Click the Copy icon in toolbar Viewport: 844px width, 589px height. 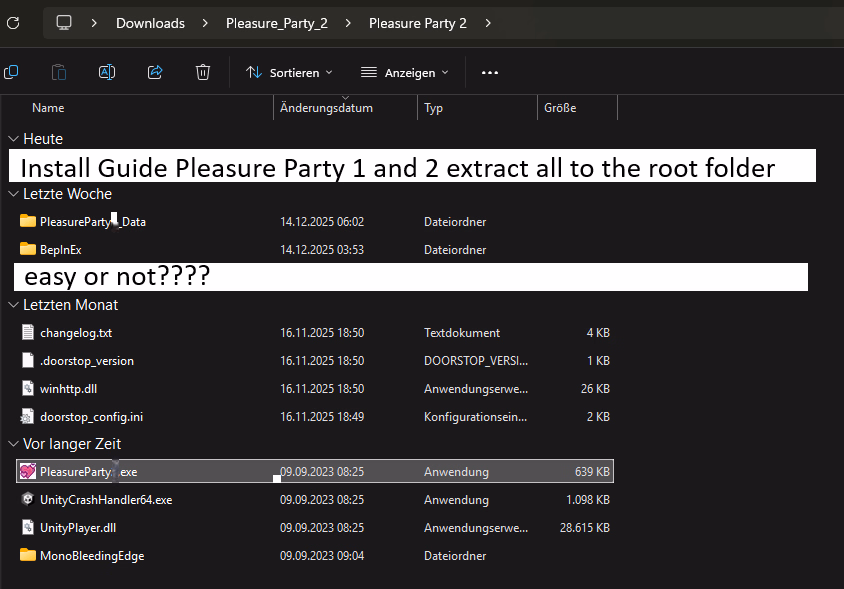click(11, 72)
